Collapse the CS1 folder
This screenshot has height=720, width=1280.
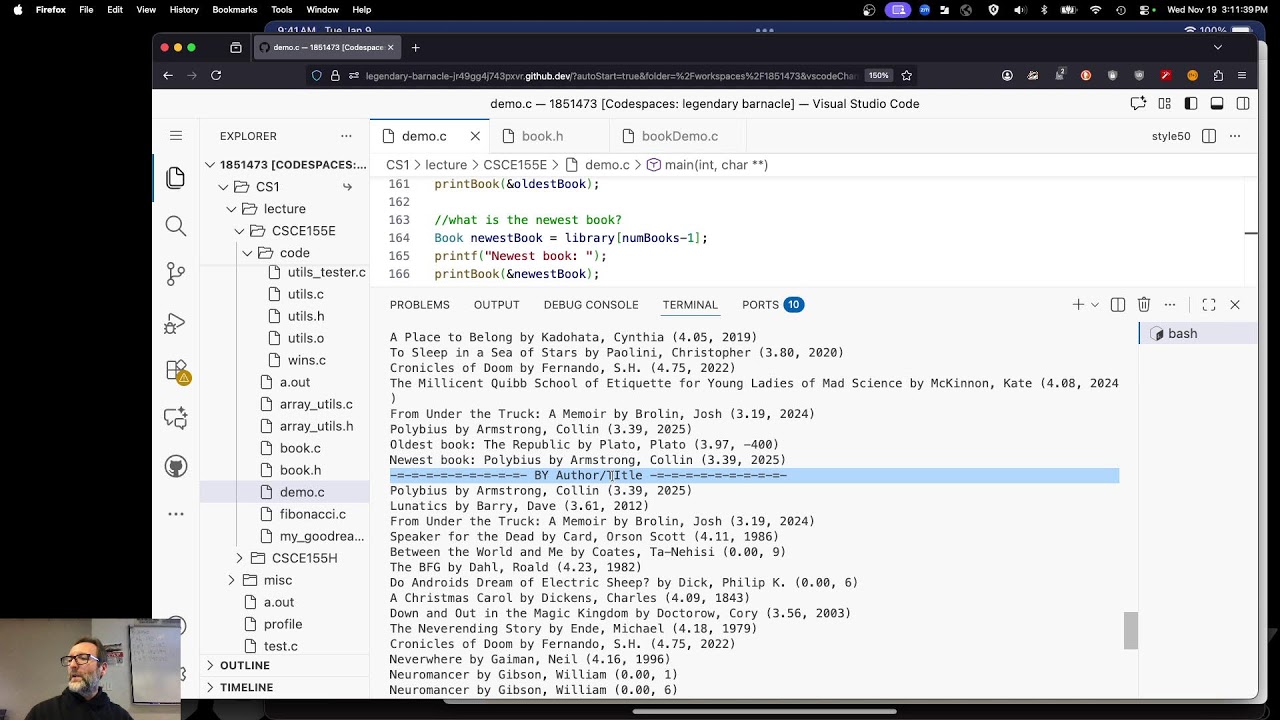click(x=224, y=187)
